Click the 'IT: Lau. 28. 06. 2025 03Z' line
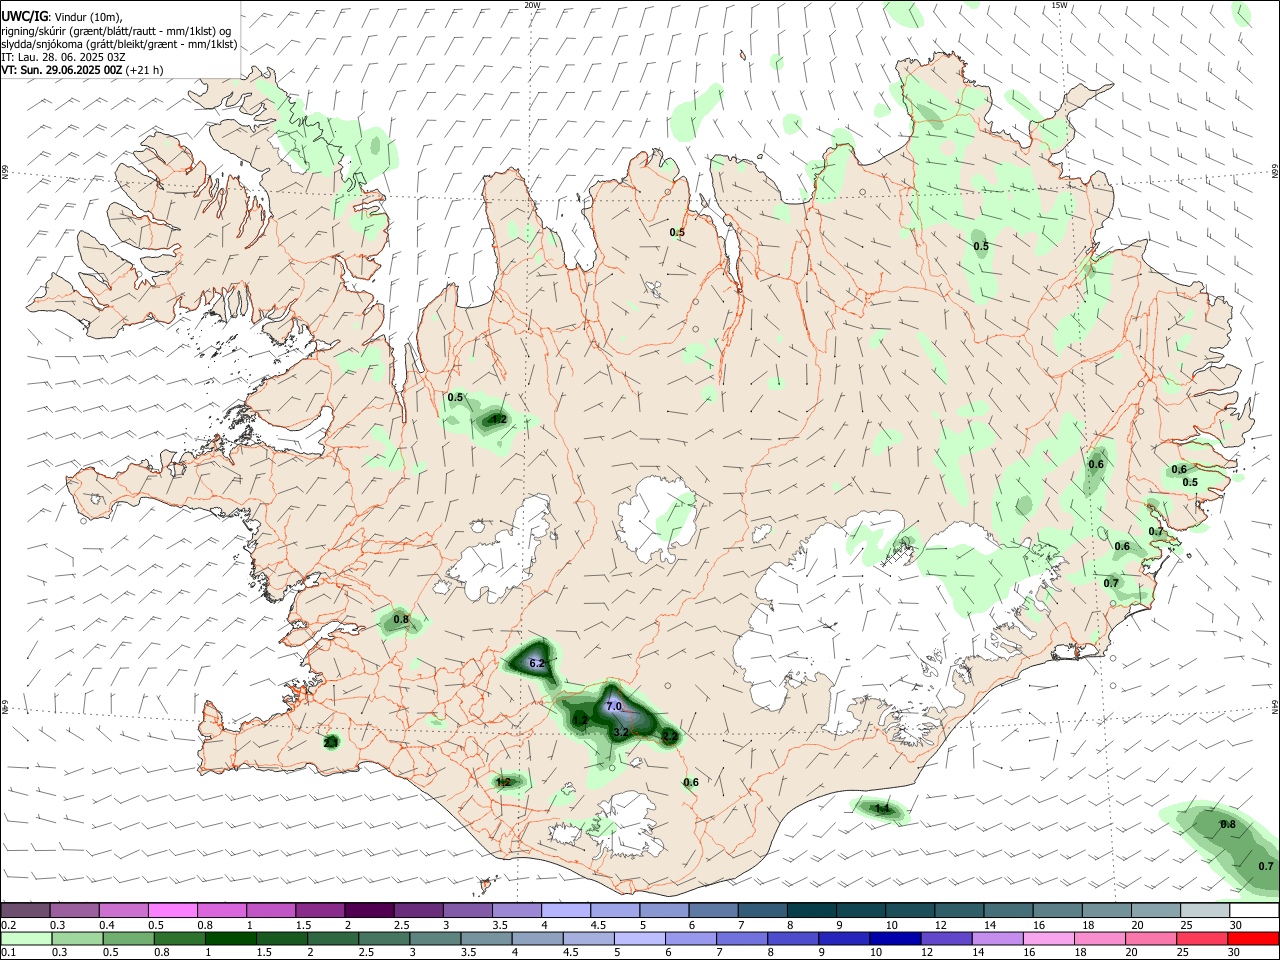Viewport: 1280px width, 960px height. coord(63,57)
